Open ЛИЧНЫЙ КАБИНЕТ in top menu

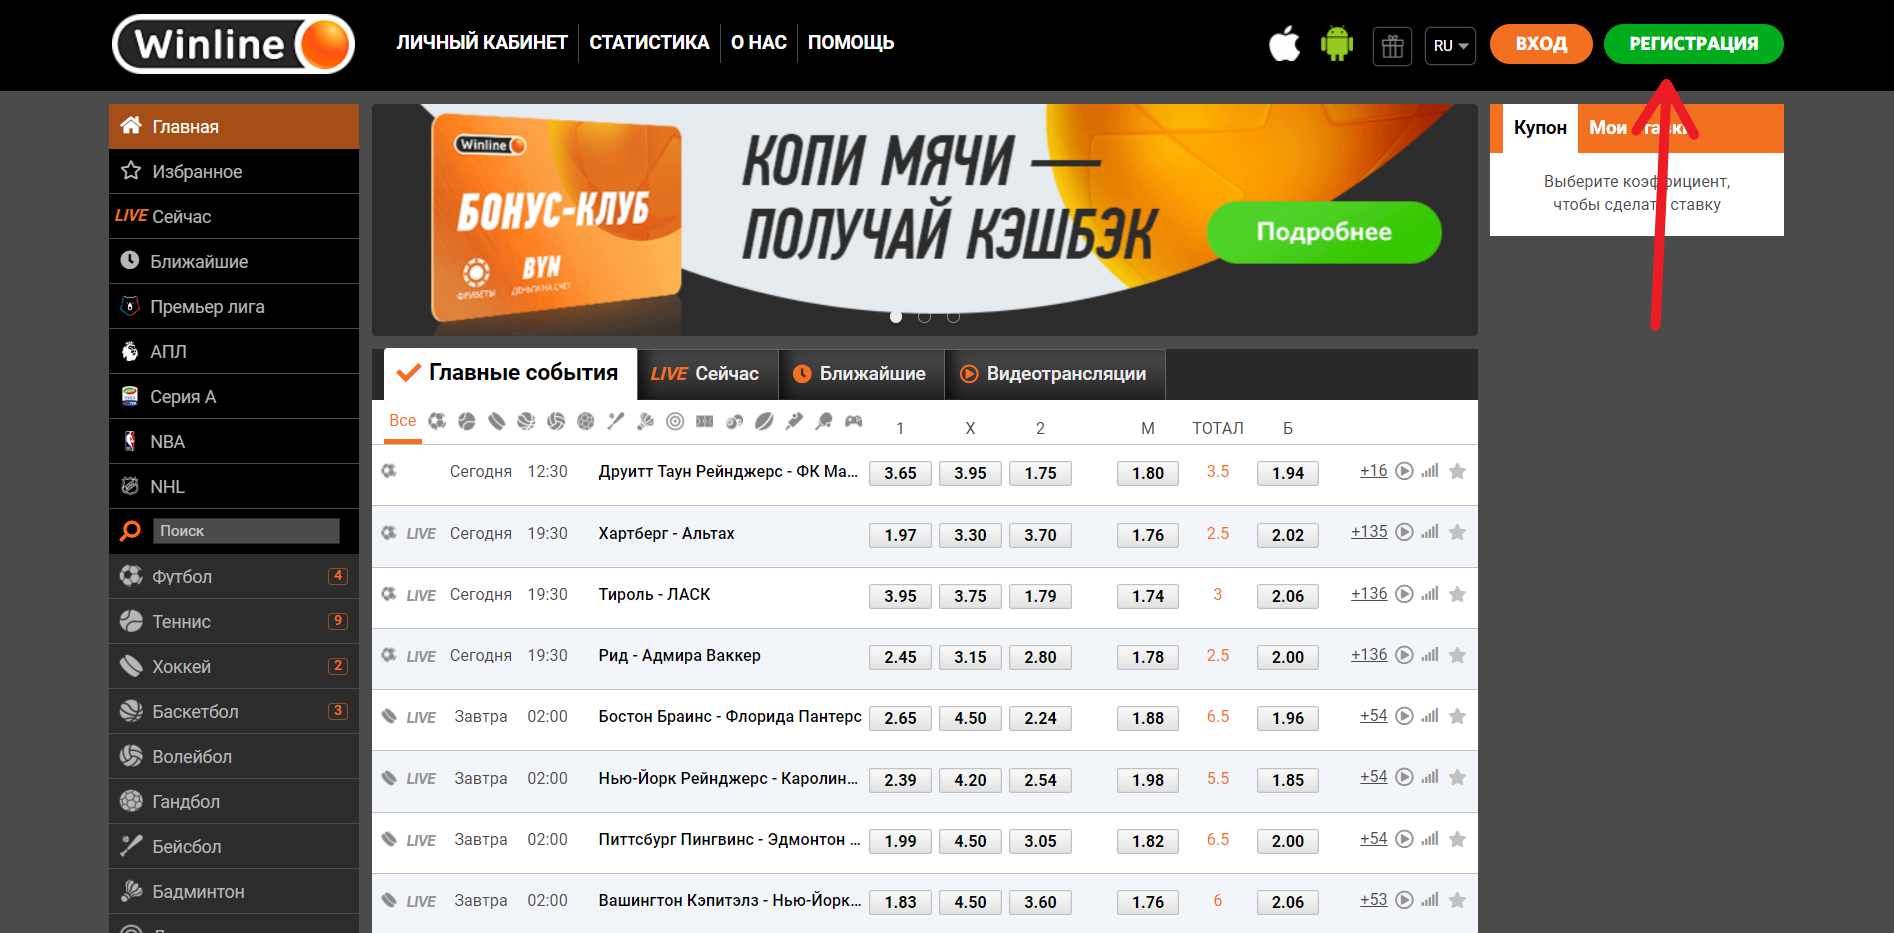(x=482, y=43)
